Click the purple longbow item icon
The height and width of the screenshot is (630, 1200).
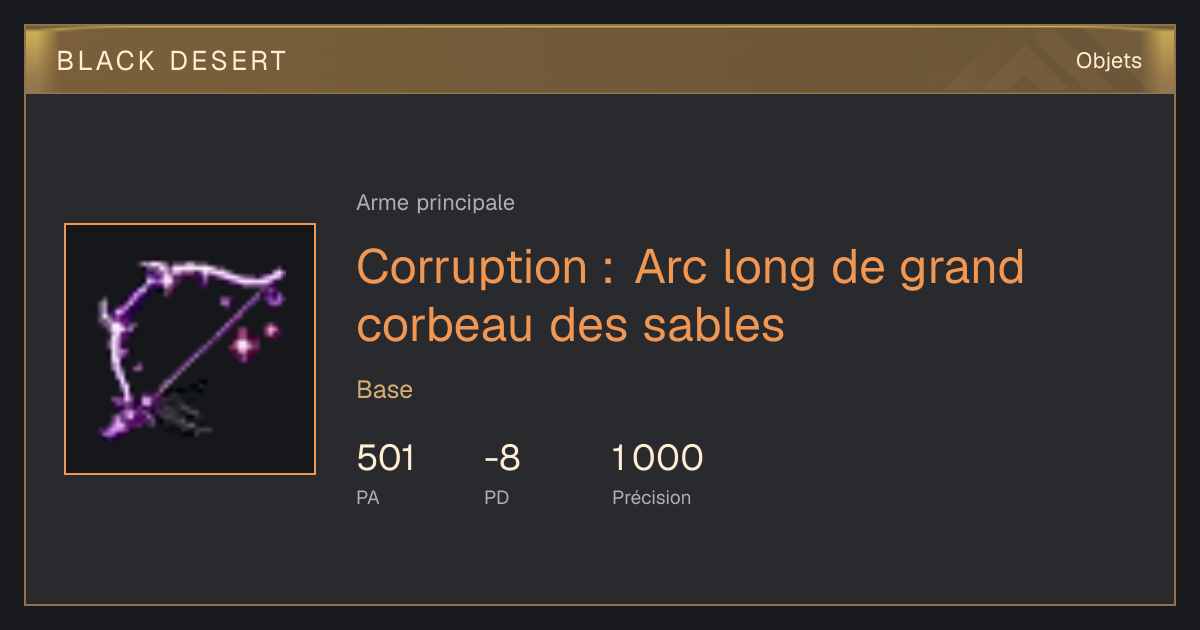(x=190, y=349)
